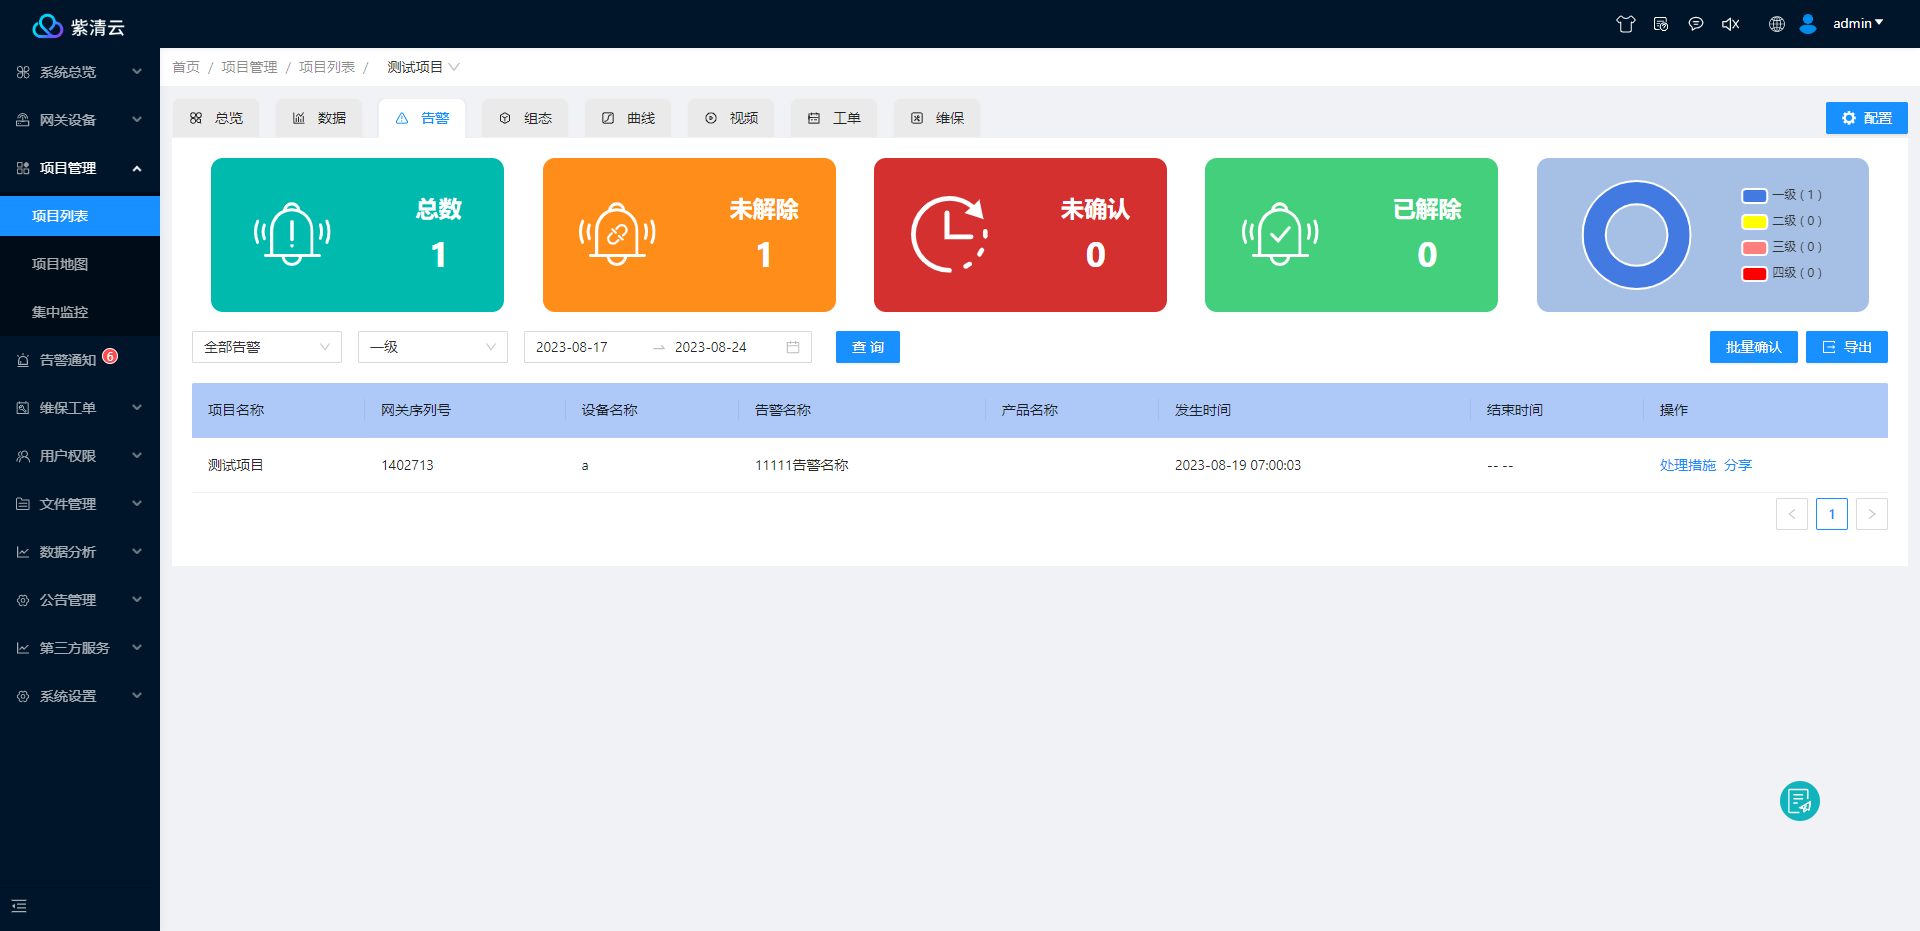This screenshot has height=931, width=1920.
Task: Switch to the 组态 tab
Action: coord(525,118)
